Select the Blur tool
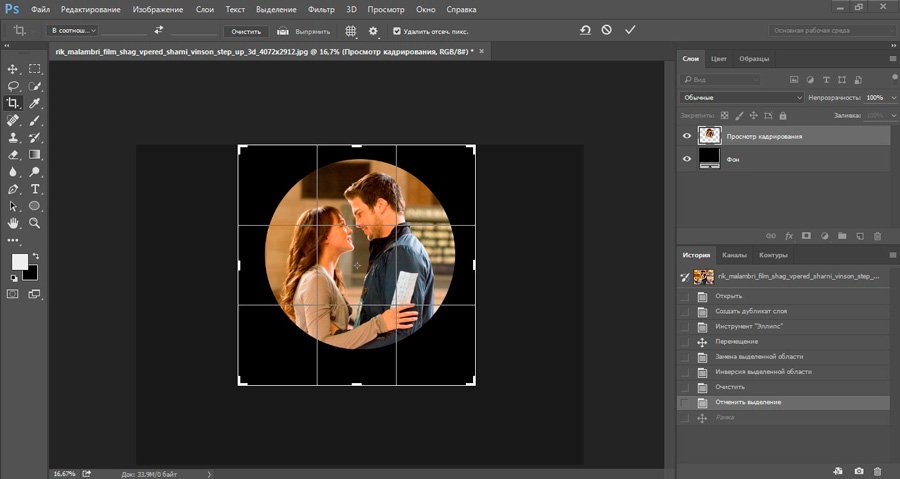The height and width of the screenshot is (479, 900). tap(13, 172)
